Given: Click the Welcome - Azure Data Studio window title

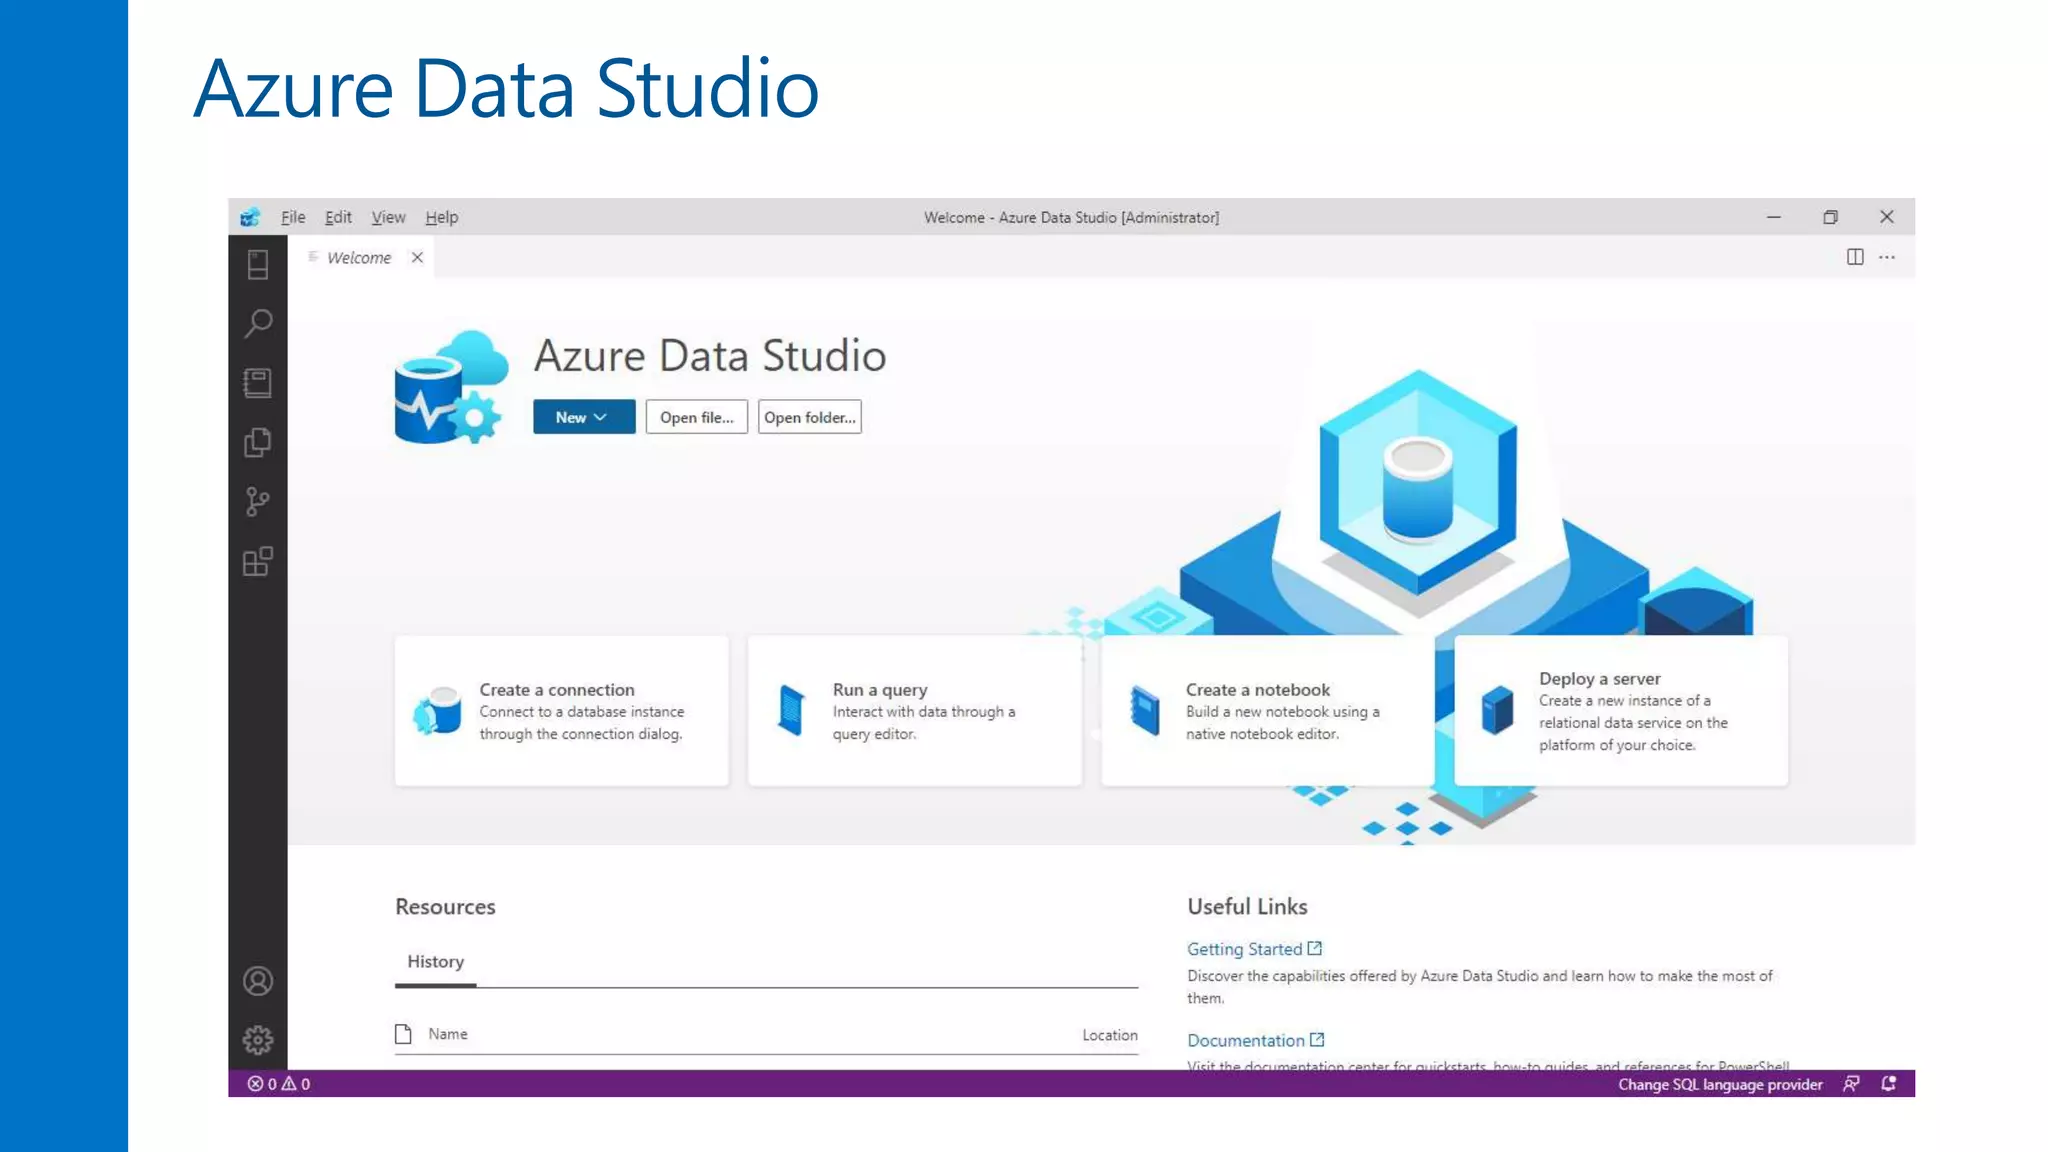Looking at the screenshot, I should [x=1071, y=217].
